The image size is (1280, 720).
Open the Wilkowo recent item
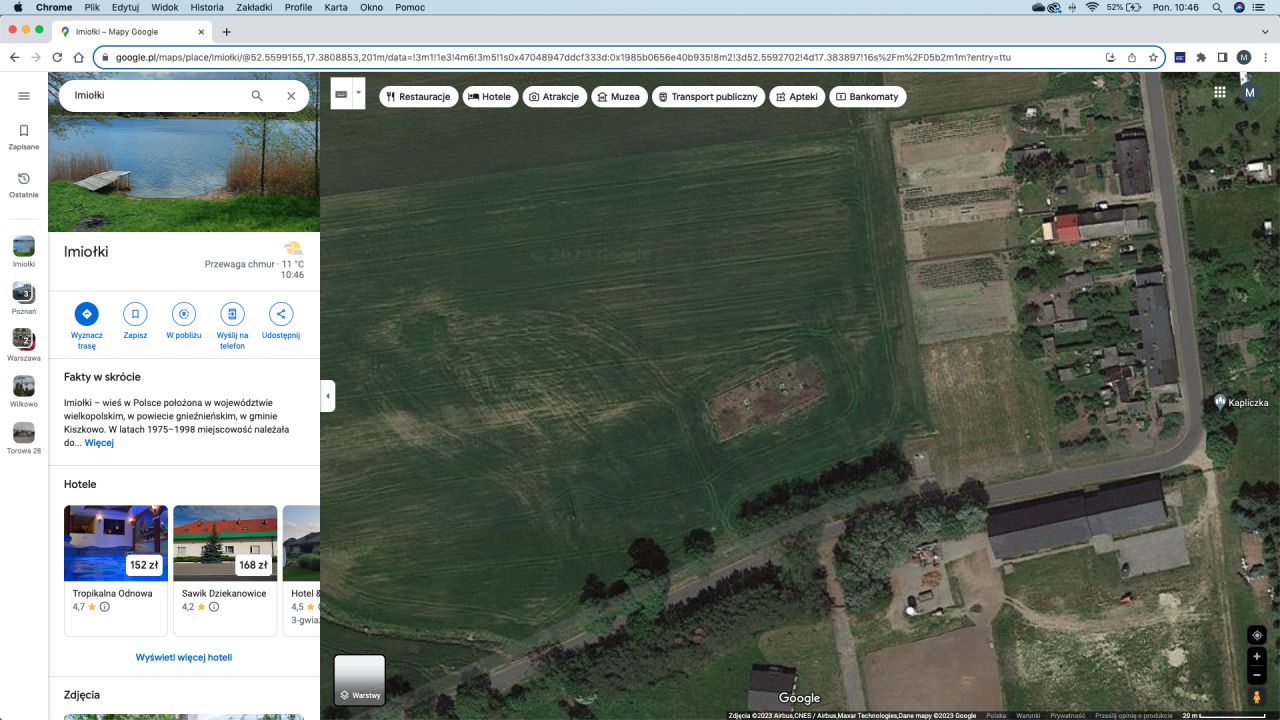(24, 391)
